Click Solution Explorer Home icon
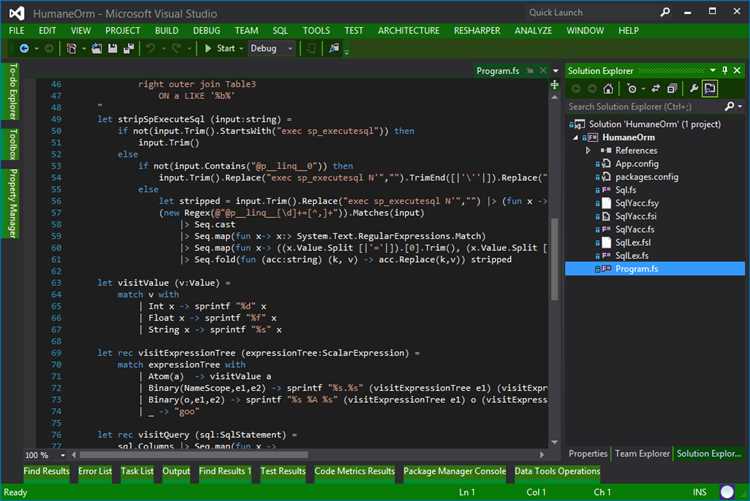 (608, 89)
